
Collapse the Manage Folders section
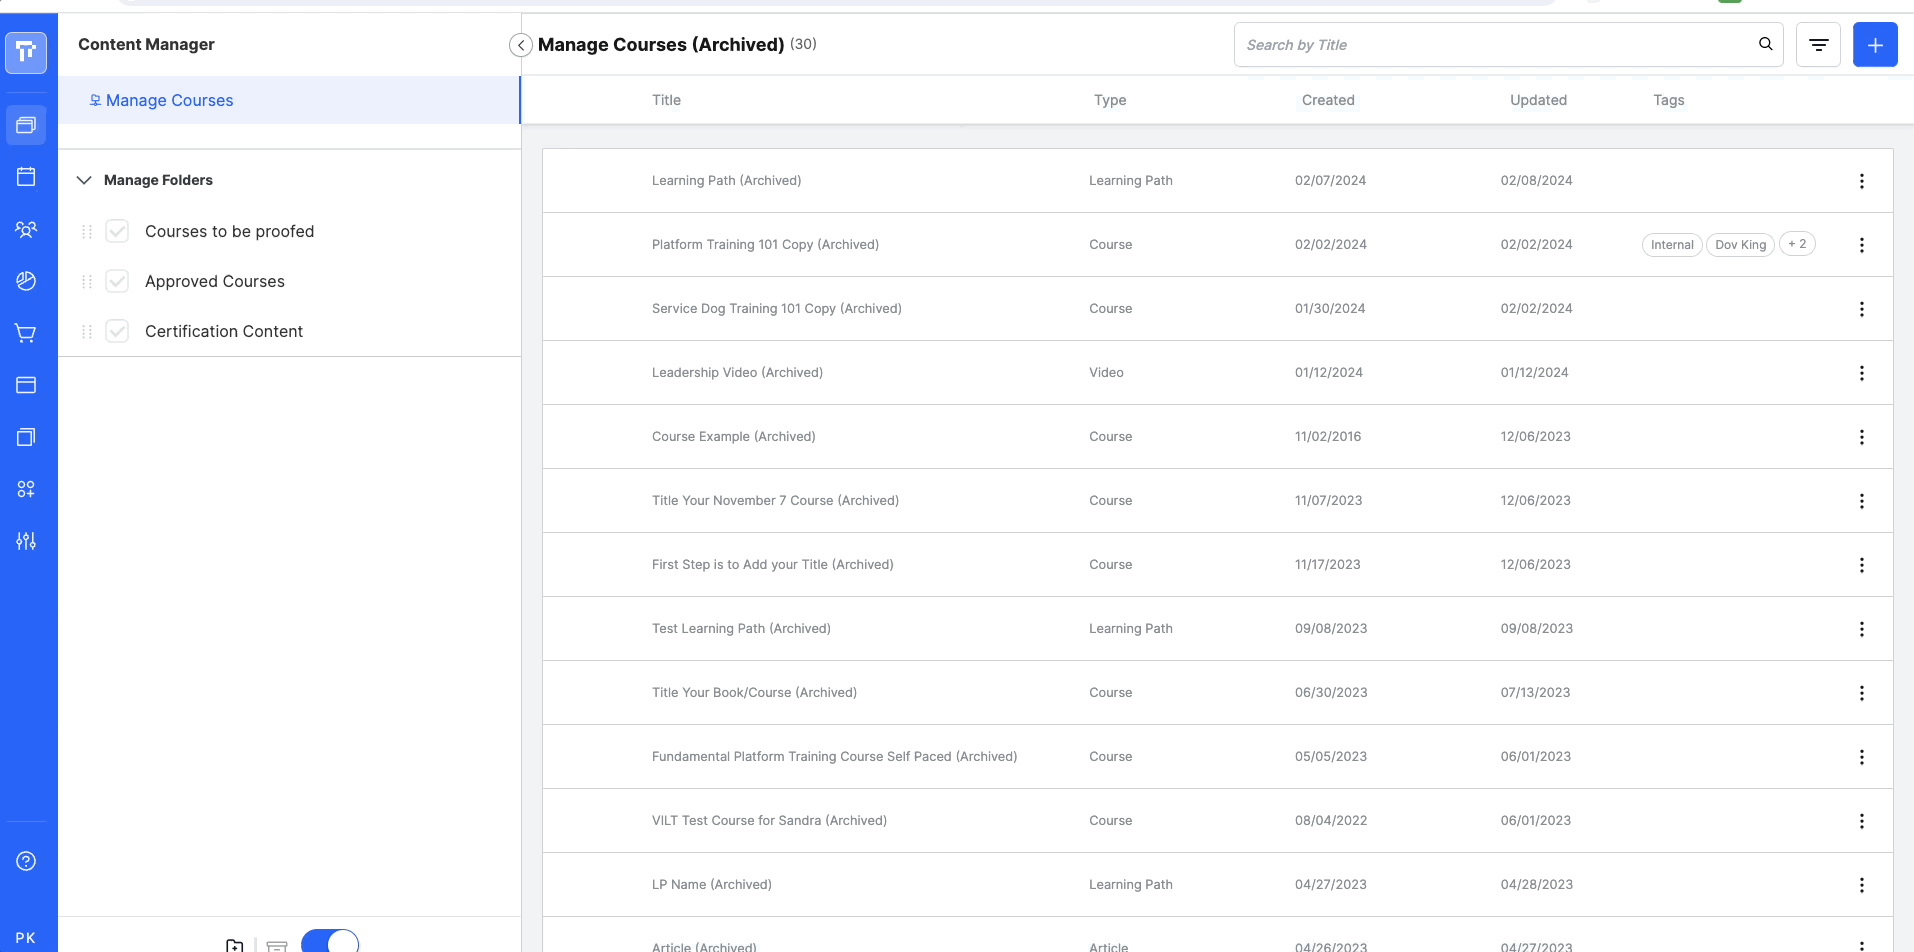(x=84, y=180)
